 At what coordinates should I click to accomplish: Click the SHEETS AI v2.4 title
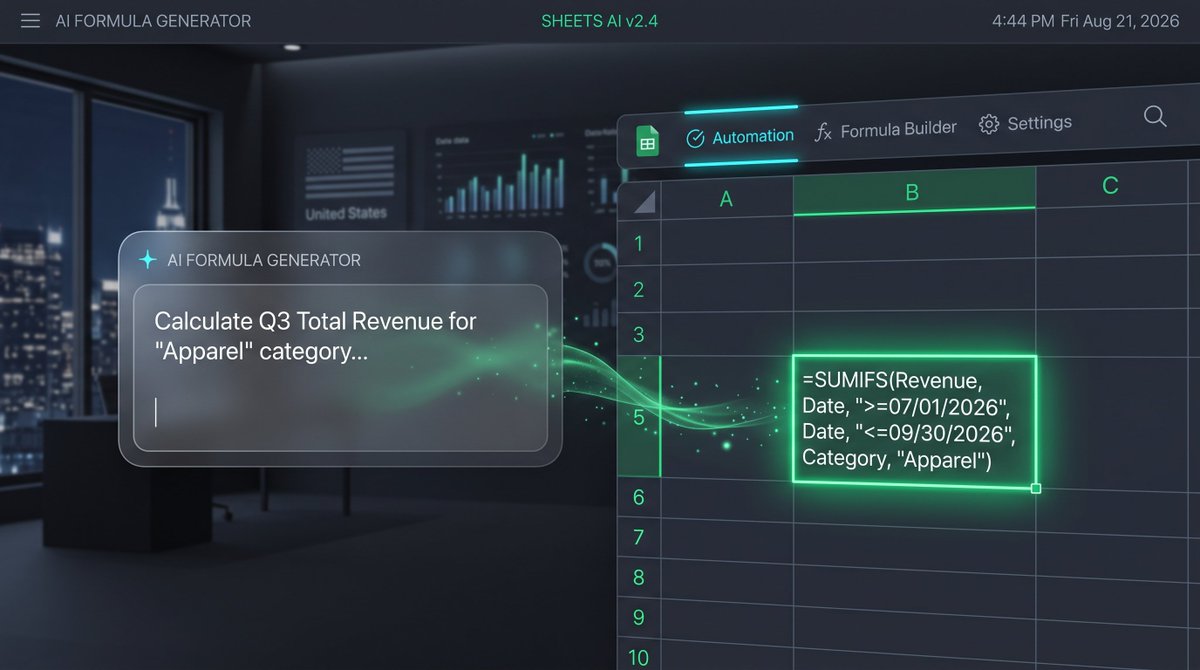599,21
